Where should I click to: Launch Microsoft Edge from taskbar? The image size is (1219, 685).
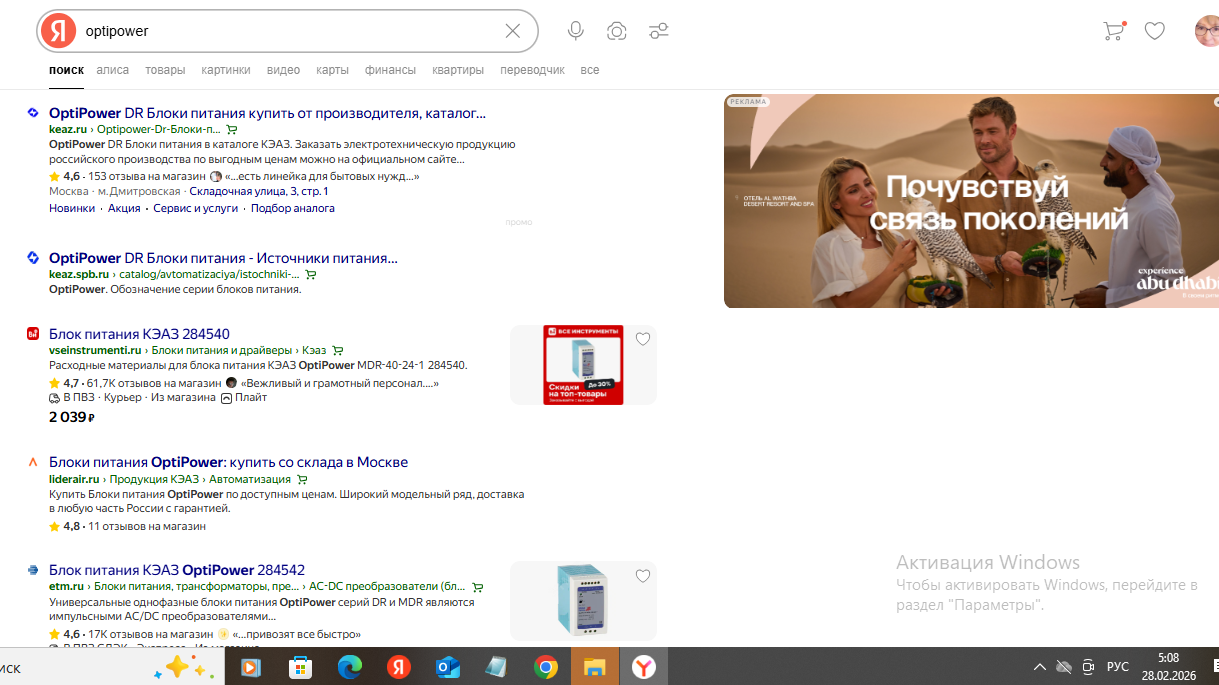(x=349, y=667)
